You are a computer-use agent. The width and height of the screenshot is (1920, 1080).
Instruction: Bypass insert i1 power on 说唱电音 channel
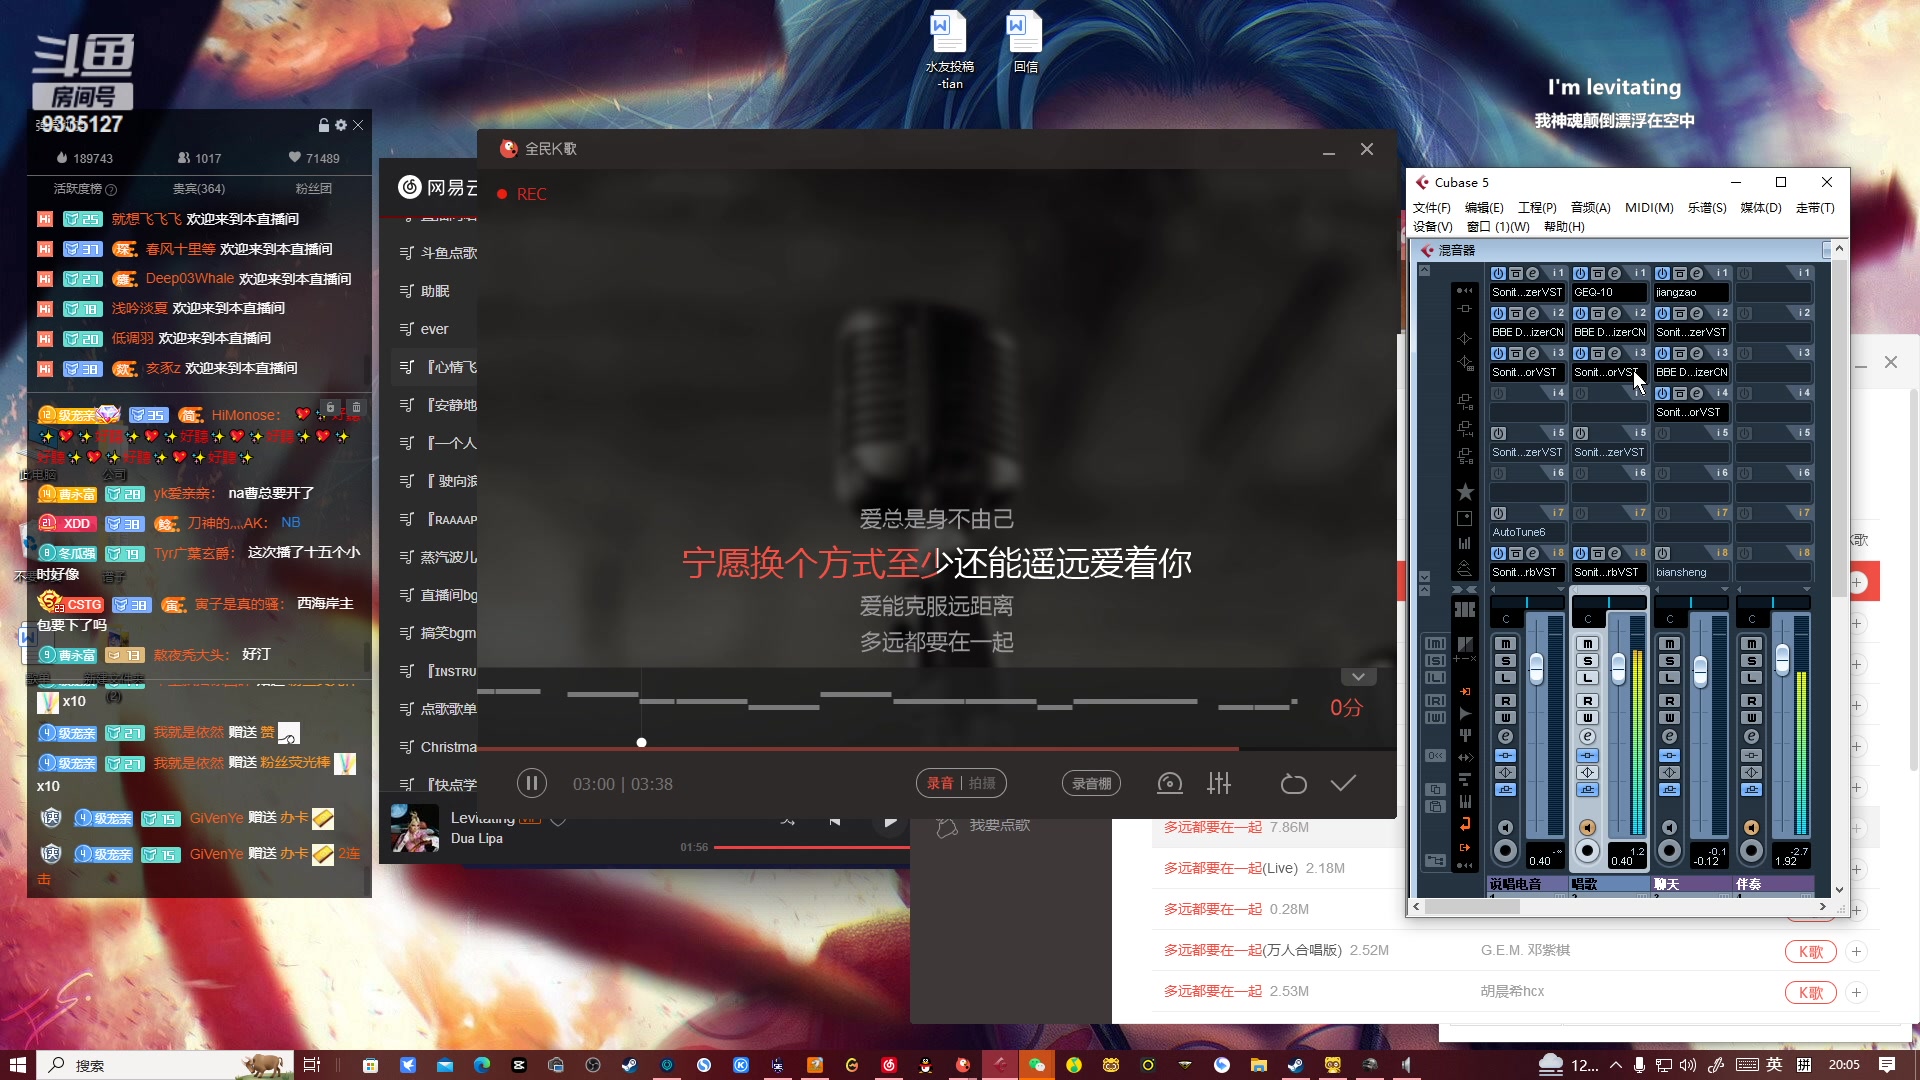coord(1498,273)
